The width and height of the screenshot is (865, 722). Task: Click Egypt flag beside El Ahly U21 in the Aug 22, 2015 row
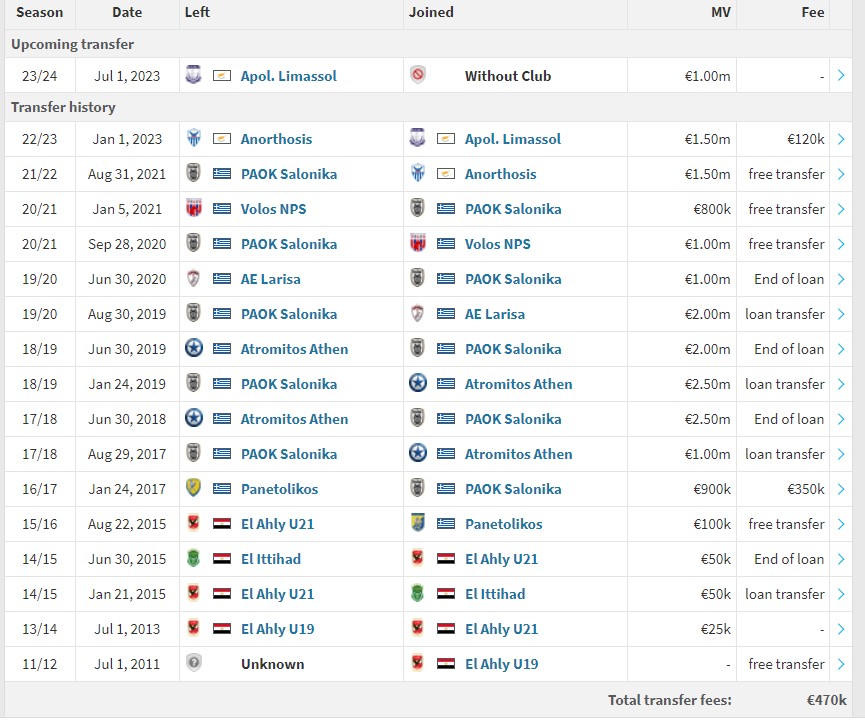pos(222,525)
